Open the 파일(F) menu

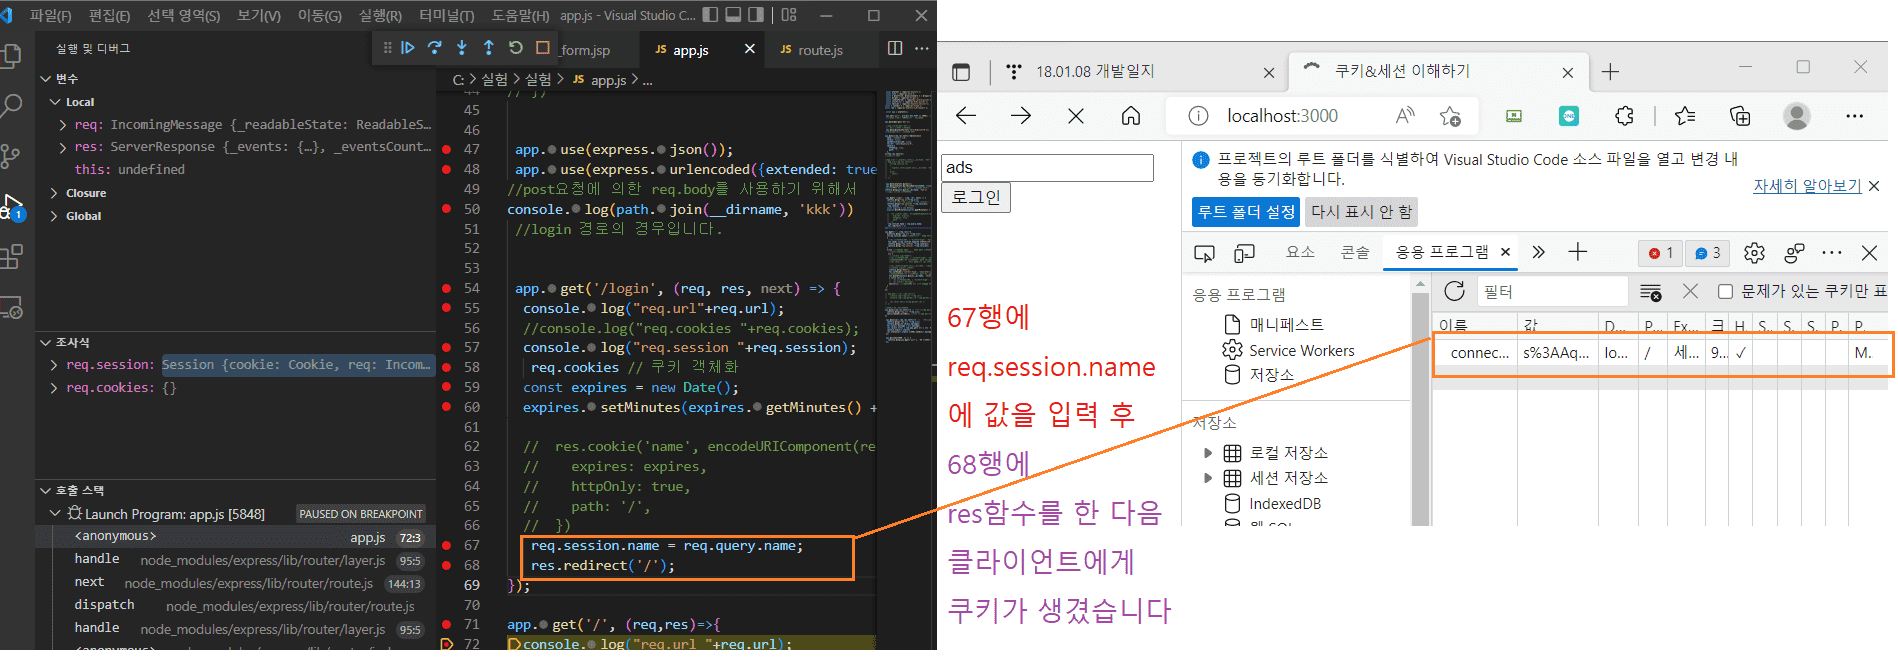click(50, 15)
